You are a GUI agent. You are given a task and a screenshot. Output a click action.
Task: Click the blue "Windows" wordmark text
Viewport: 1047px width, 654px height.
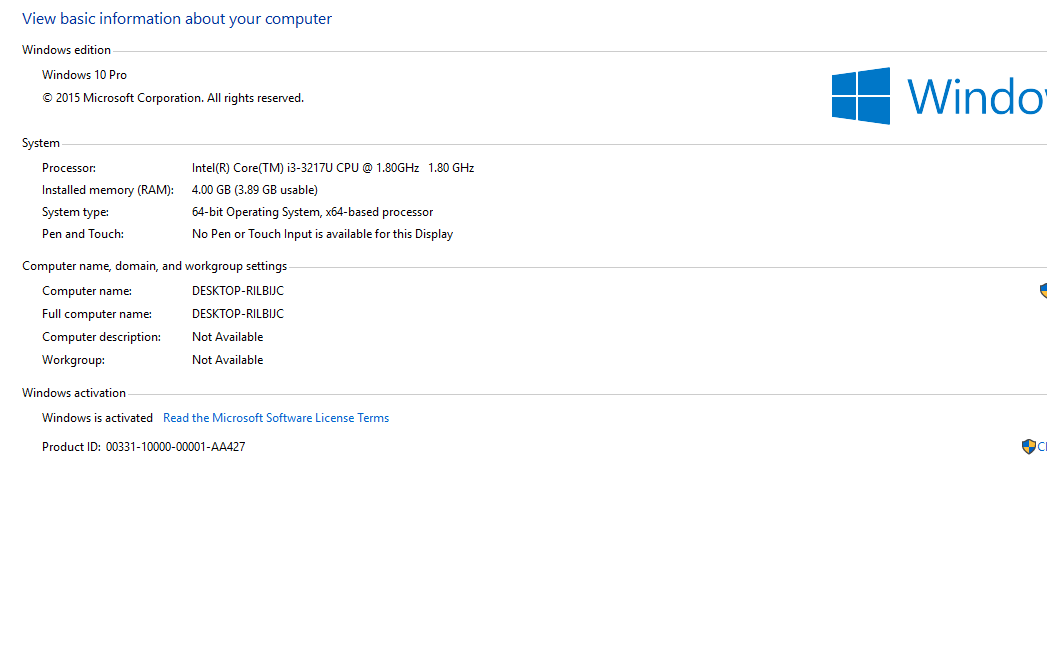click(976, 97)
